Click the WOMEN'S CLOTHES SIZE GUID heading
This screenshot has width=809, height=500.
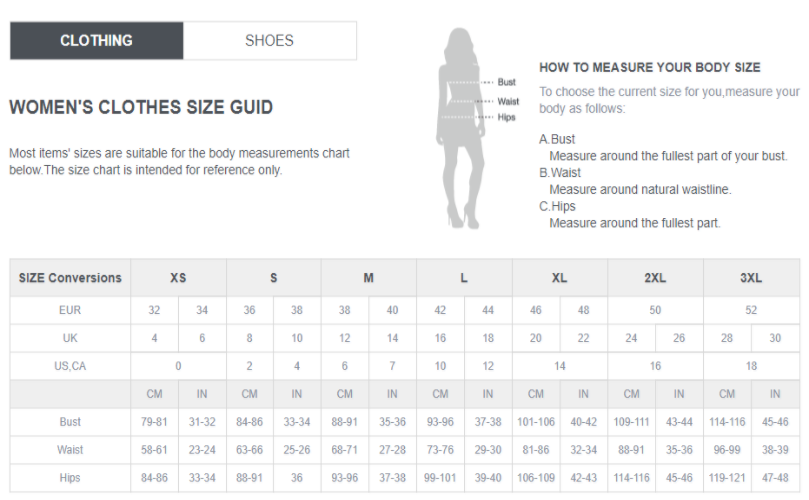(x=141, y=107)
